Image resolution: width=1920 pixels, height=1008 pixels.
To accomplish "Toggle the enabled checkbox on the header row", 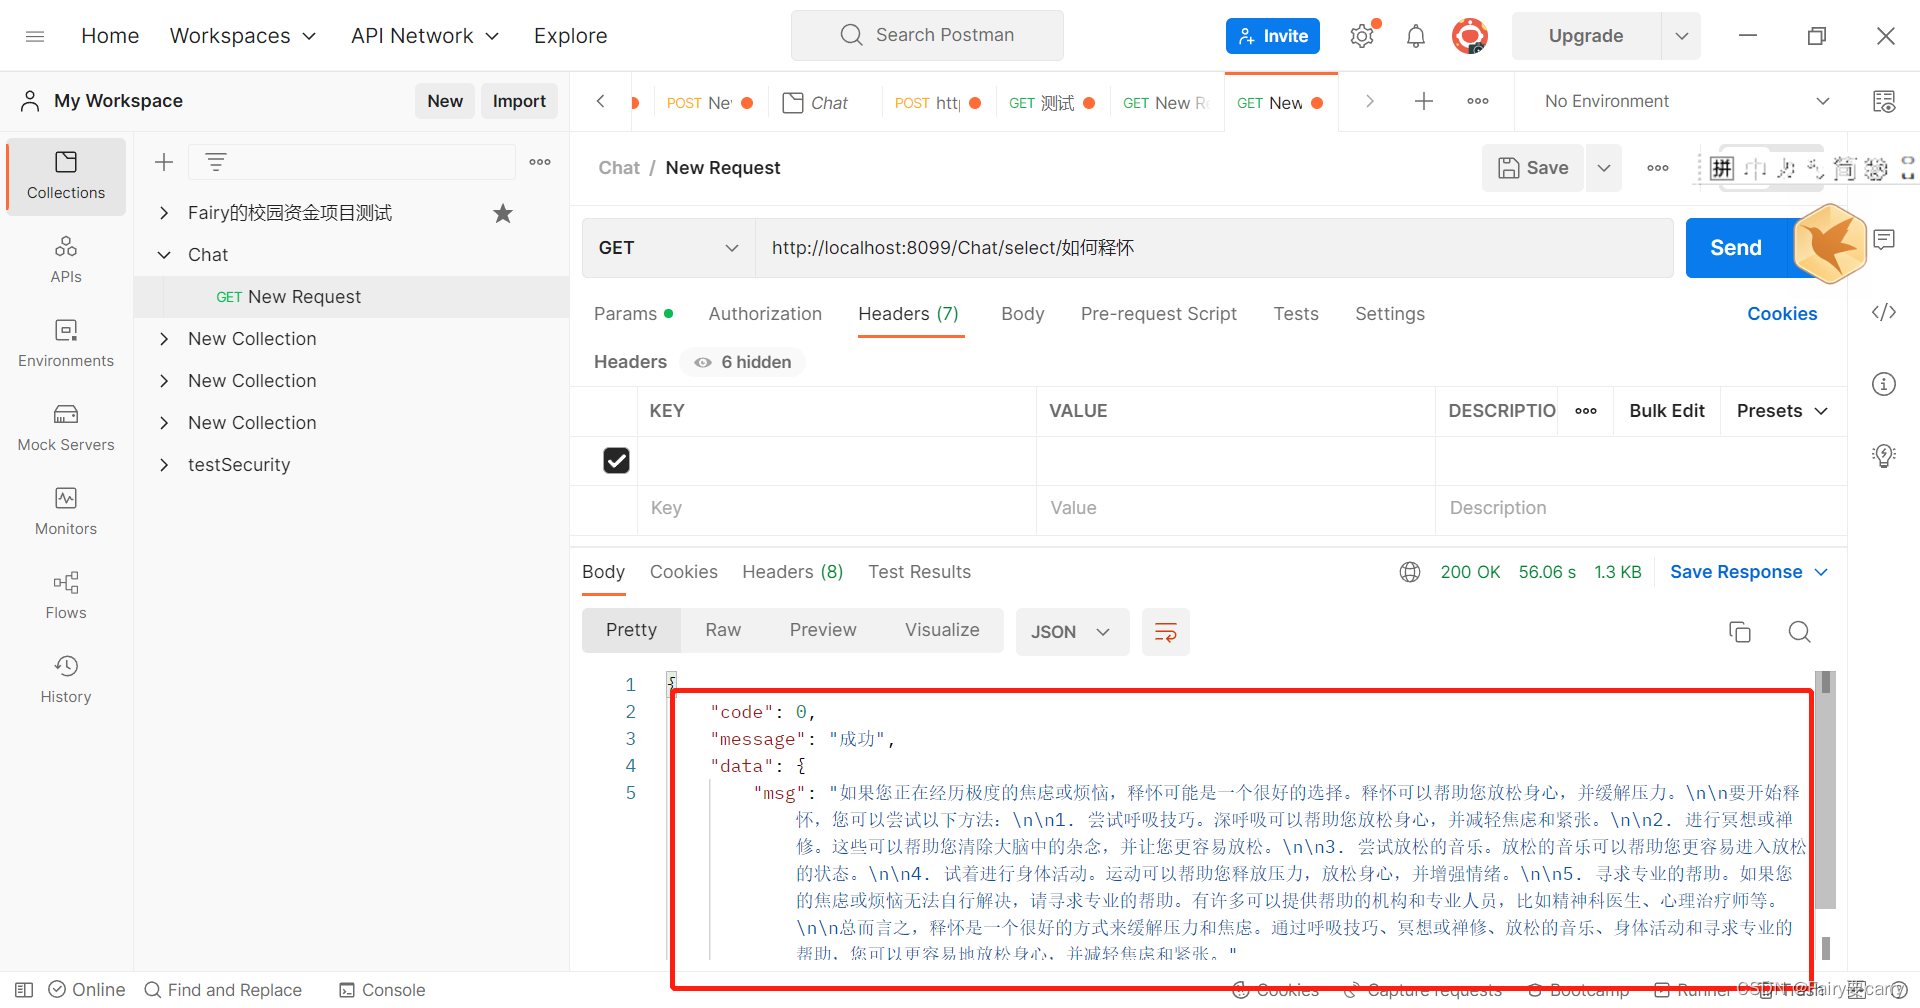I will [616, 460].
